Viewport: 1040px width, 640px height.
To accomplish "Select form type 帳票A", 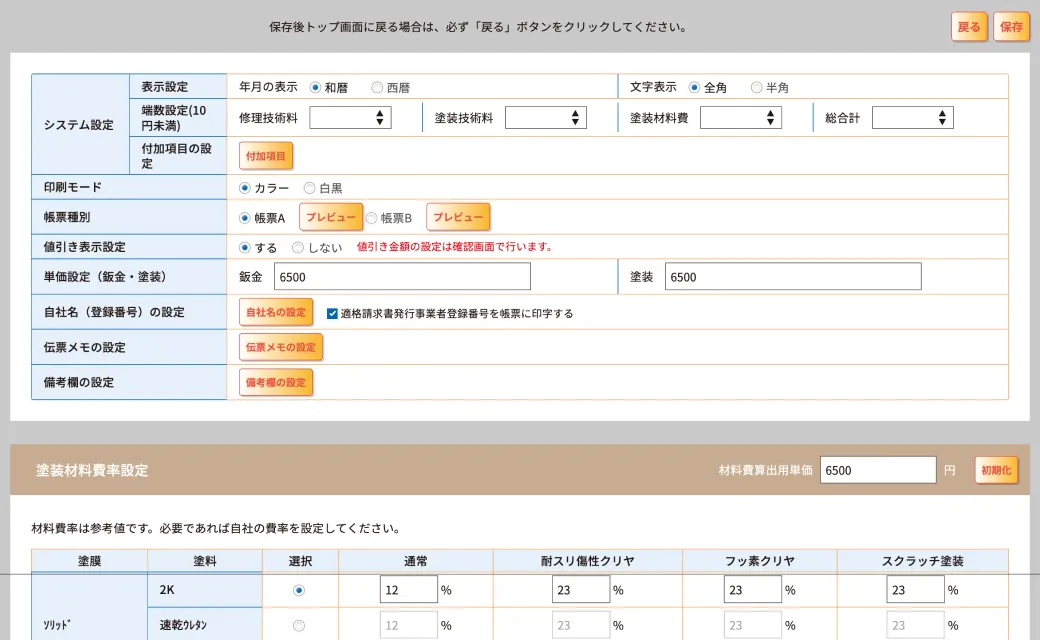I will coord(245,218).
